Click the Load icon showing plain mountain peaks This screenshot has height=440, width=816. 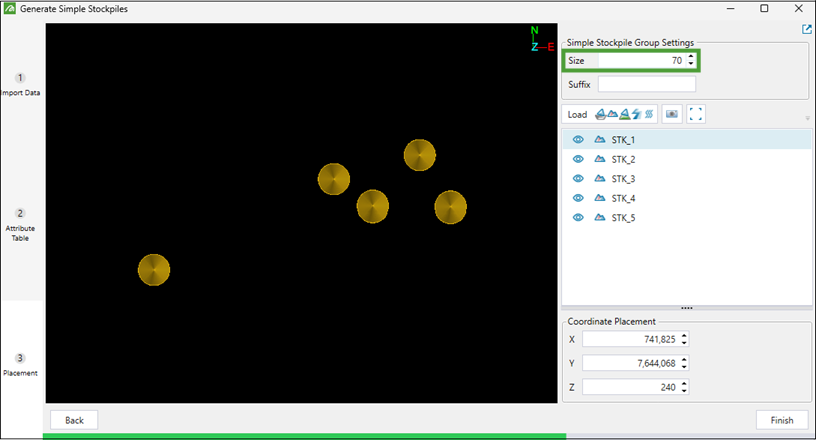[x=613, y=114]
